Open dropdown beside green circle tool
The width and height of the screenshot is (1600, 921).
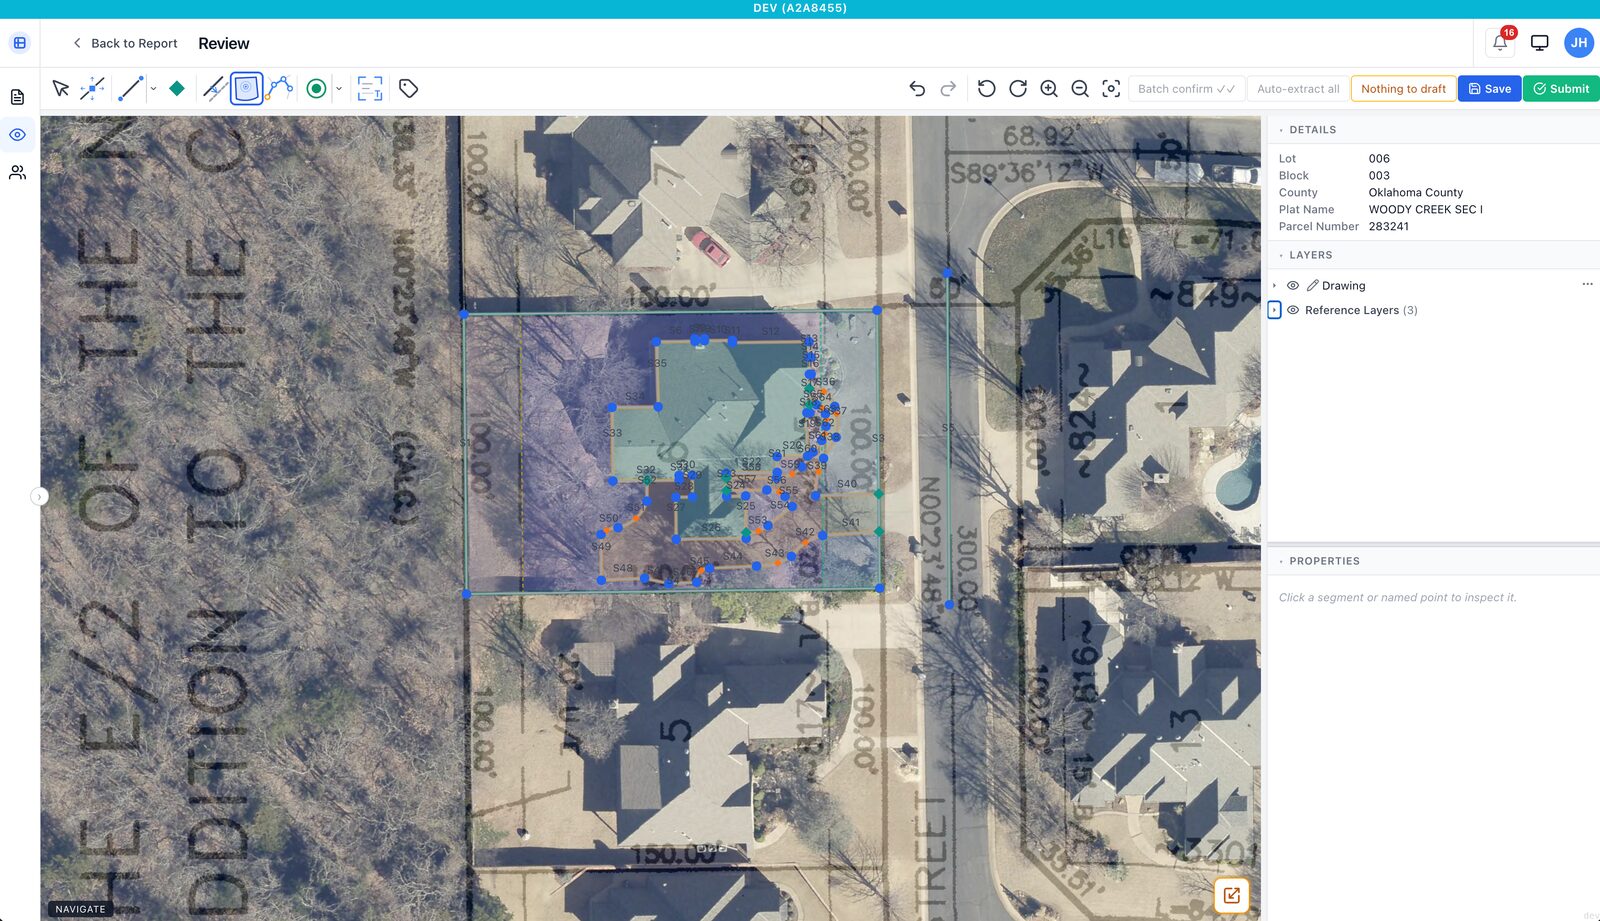click(339, 88)
